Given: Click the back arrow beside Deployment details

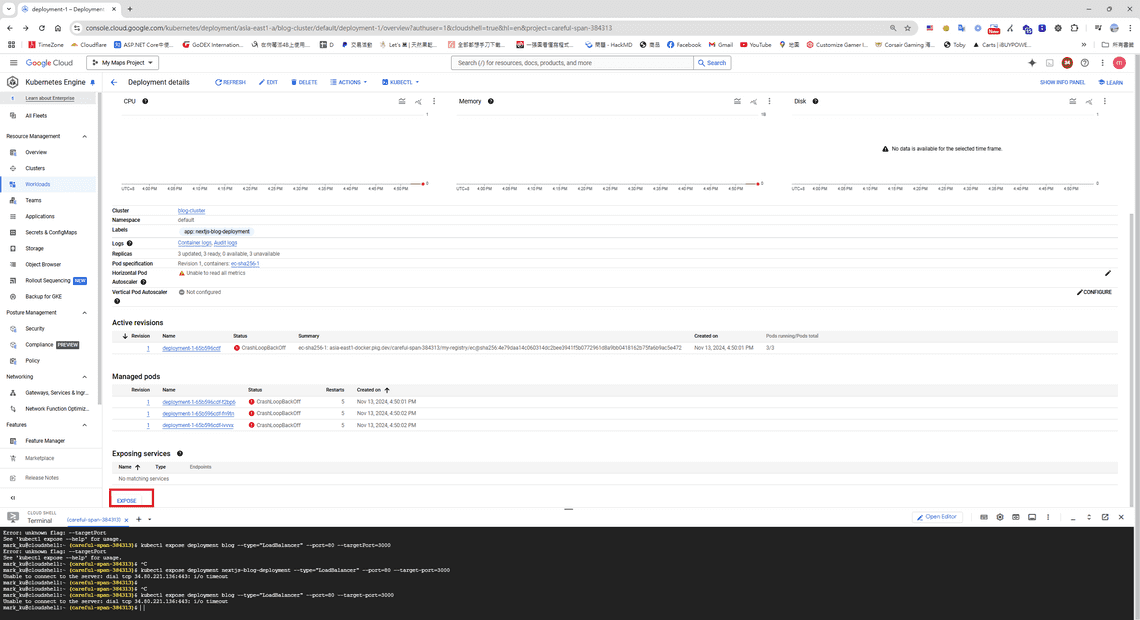Looking at the screenshot, I should coord(114,82).
